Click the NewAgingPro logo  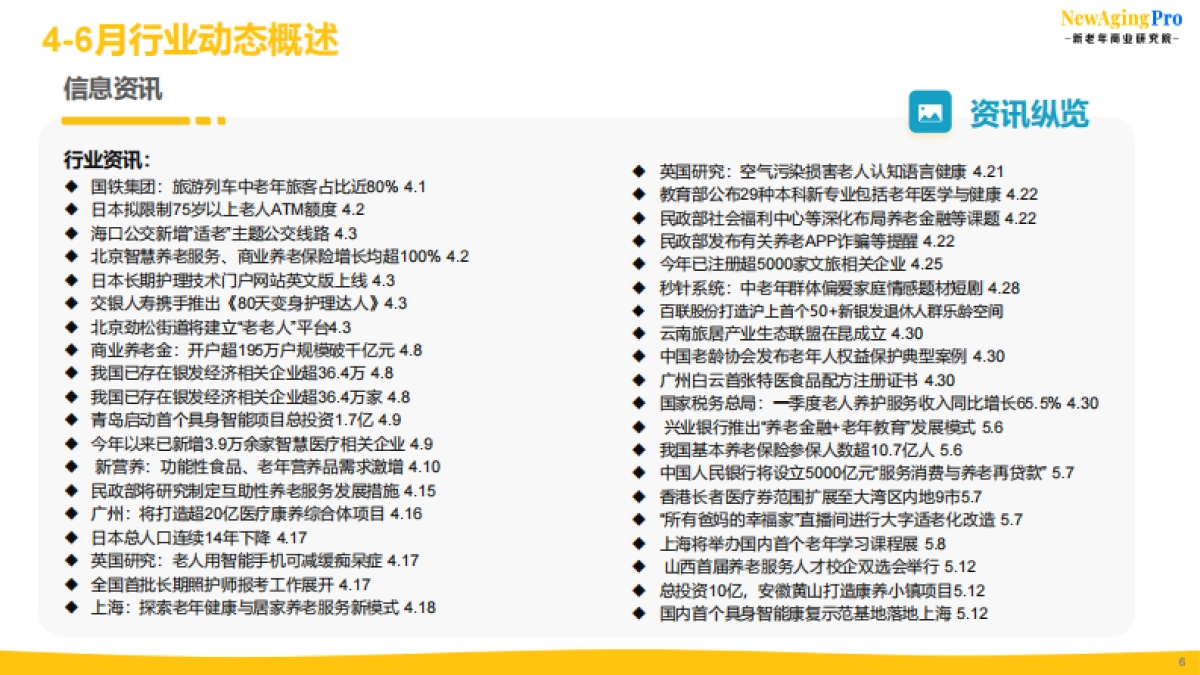[x=1120, y=25]
